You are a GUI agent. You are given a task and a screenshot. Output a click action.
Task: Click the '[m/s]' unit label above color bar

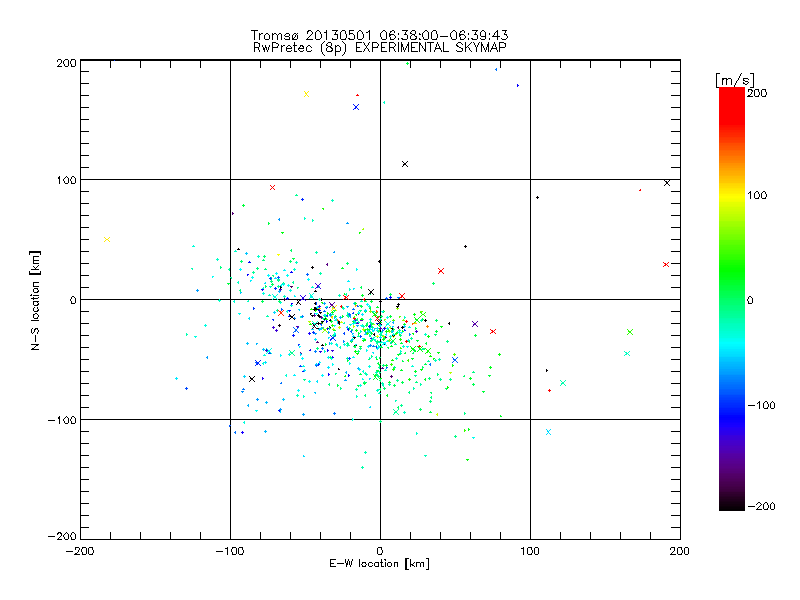pos(735,80)
